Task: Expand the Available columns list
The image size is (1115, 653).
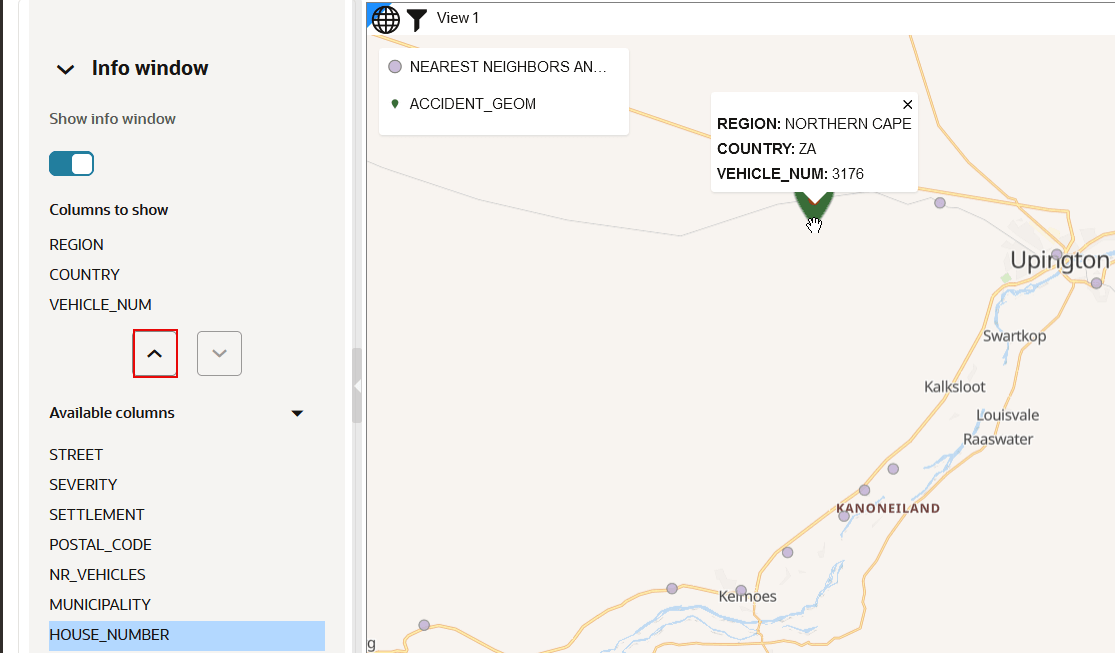Action: pyautogui.click(x=297, y=412)
